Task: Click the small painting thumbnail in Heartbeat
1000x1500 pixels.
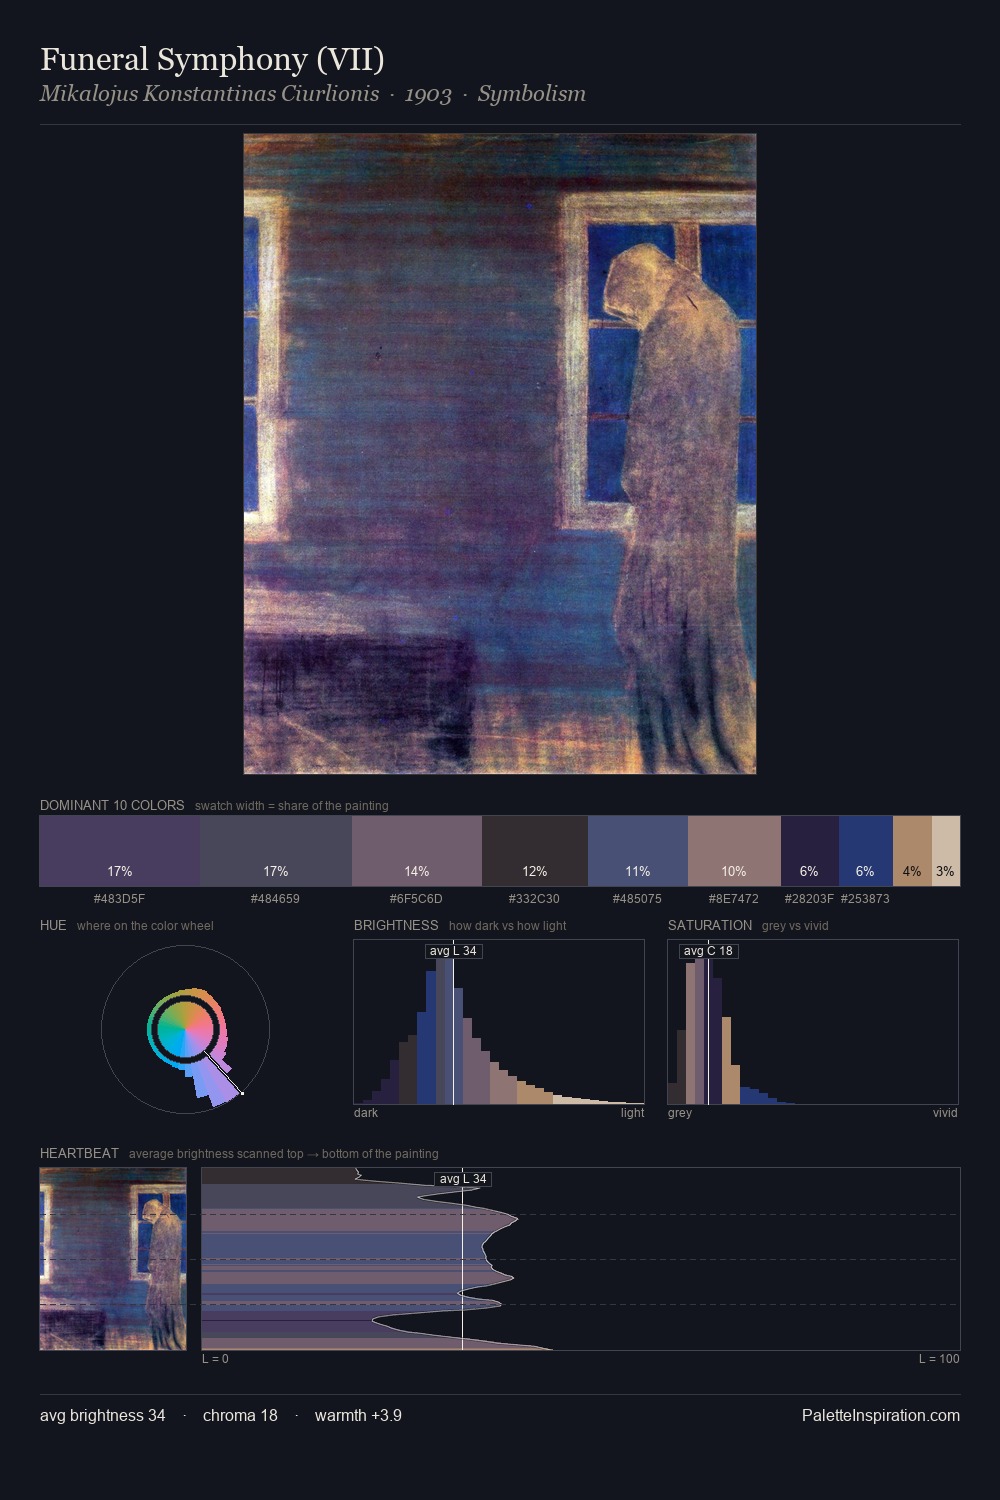Action: [113, 1259]
